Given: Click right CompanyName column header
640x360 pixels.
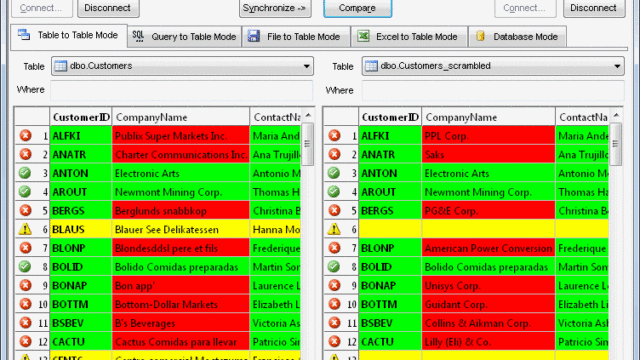Looking at the screenshot, I should pos(489,117).
